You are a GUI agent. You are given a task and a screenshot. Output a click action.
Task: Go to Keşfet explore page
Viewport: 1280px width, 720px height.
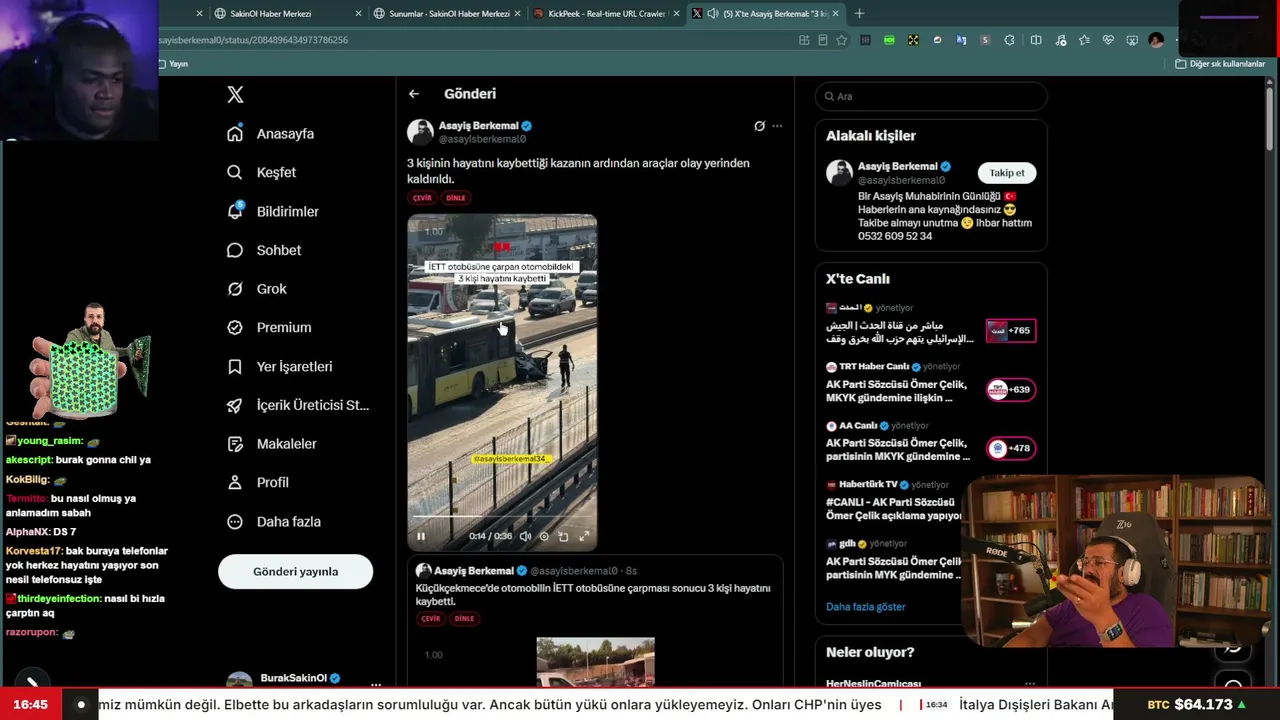pyautogui.click(x=262, y=172)
